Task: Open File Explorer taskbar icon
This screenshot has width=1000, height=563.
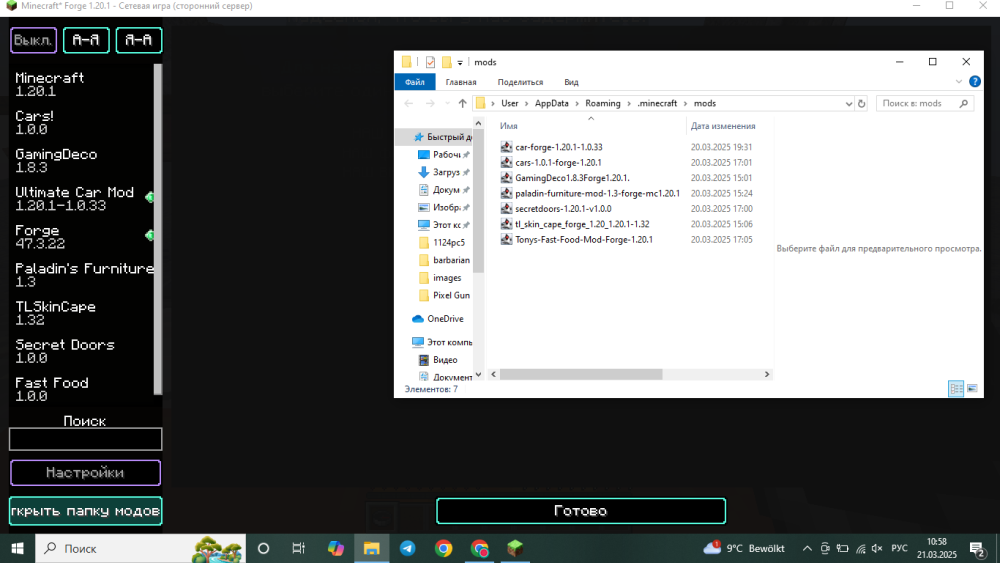Action: pos(371,548)
